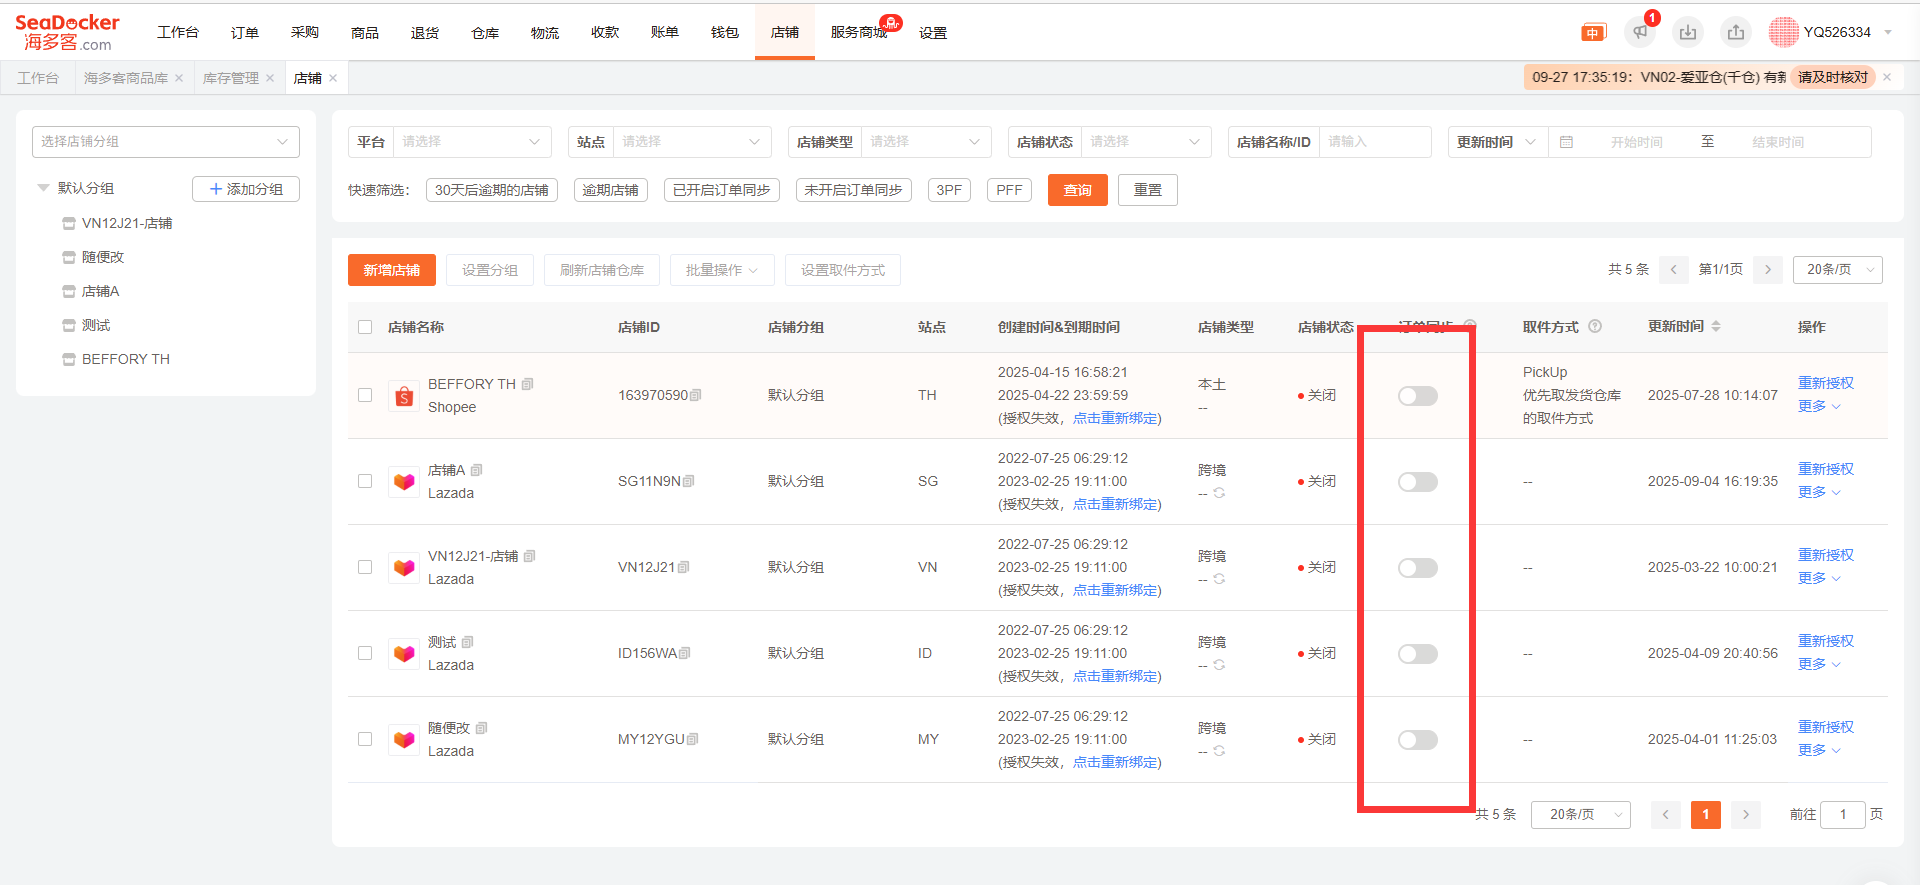Image resolution: width=1920 pixels, height=885 pixels.
Task: Click the announcement megaphone icon with badge
Action: pos(1640,32)
